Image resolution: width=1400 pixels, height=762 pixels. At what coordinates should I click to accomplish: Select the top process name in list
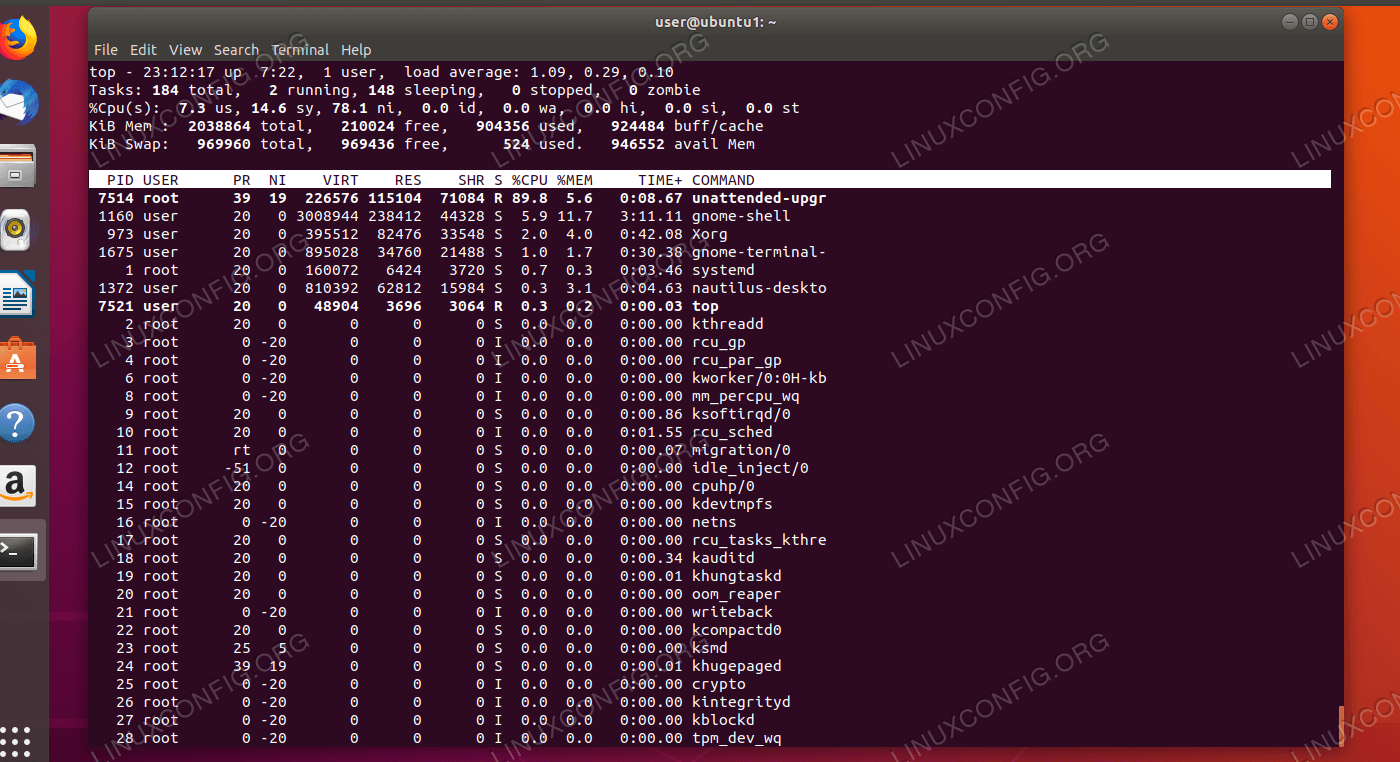coord(705,306)
